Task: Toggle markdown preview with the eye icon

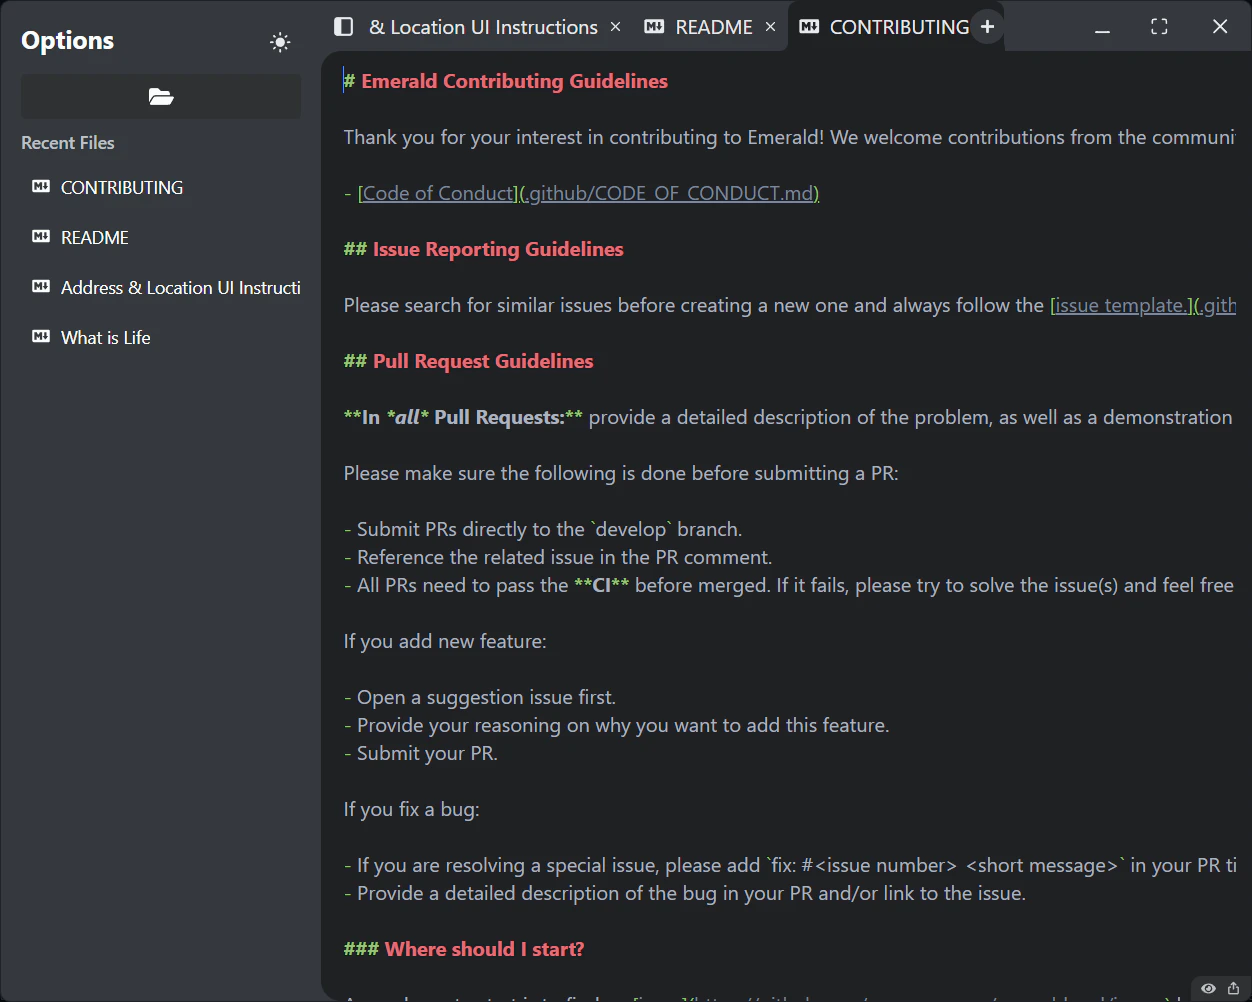Action: [1210, 988]
